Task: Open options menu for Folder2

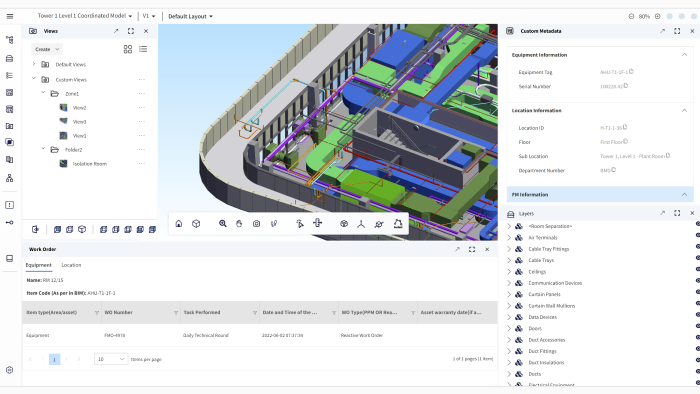Action: point(142,149)
